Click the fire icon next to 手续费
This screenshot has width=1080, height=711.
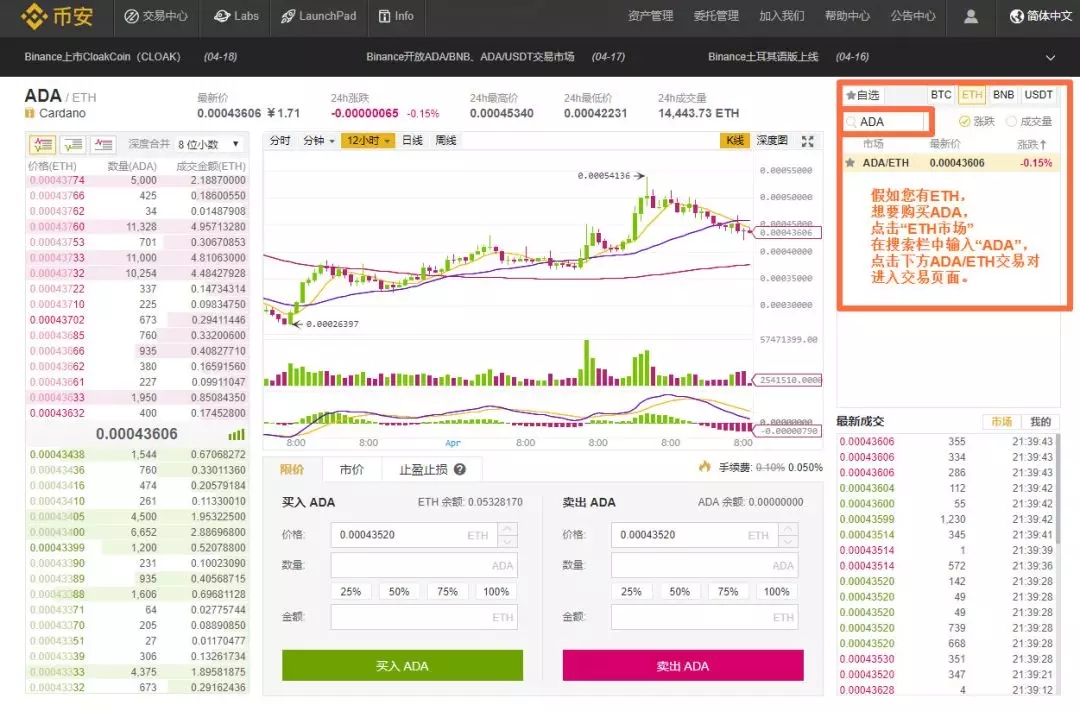pyautogui.click(x=704, y=466)
